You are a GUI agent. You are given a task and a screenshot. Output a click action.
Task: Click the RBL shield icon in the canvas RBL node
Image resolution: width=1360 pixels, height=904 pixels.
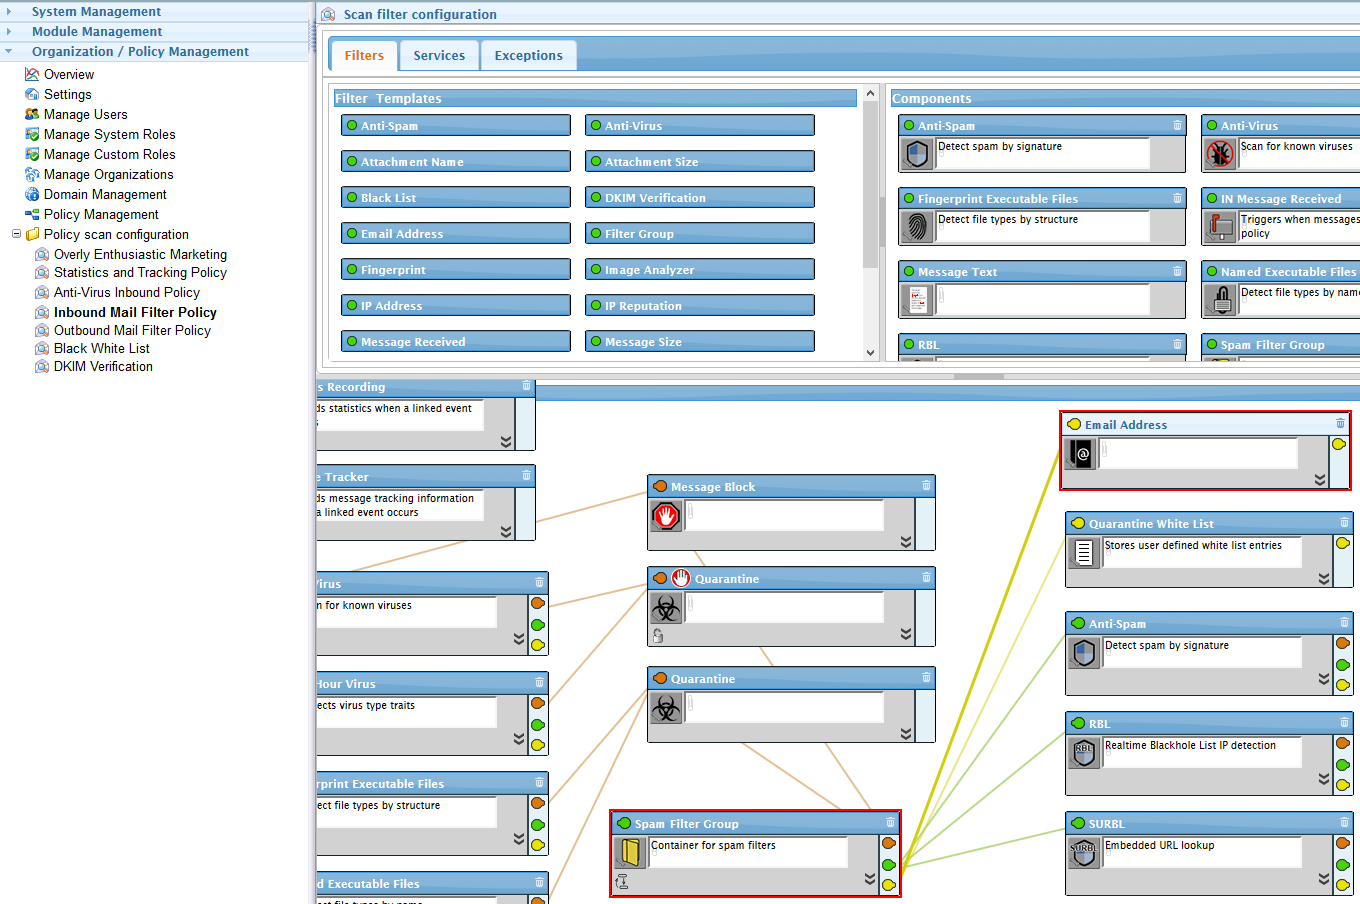point(1084,752)
